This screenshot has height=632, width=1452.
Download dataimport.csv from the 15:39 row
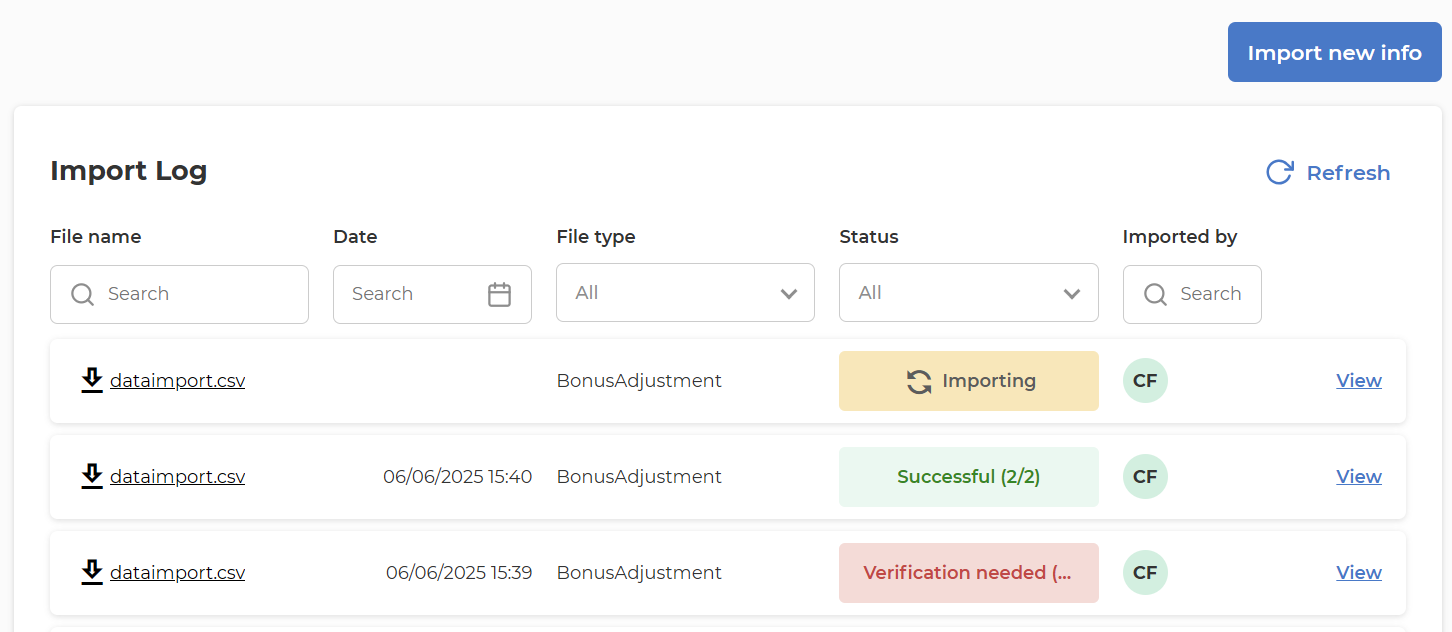pyautogui.click(x=92, y=572)
